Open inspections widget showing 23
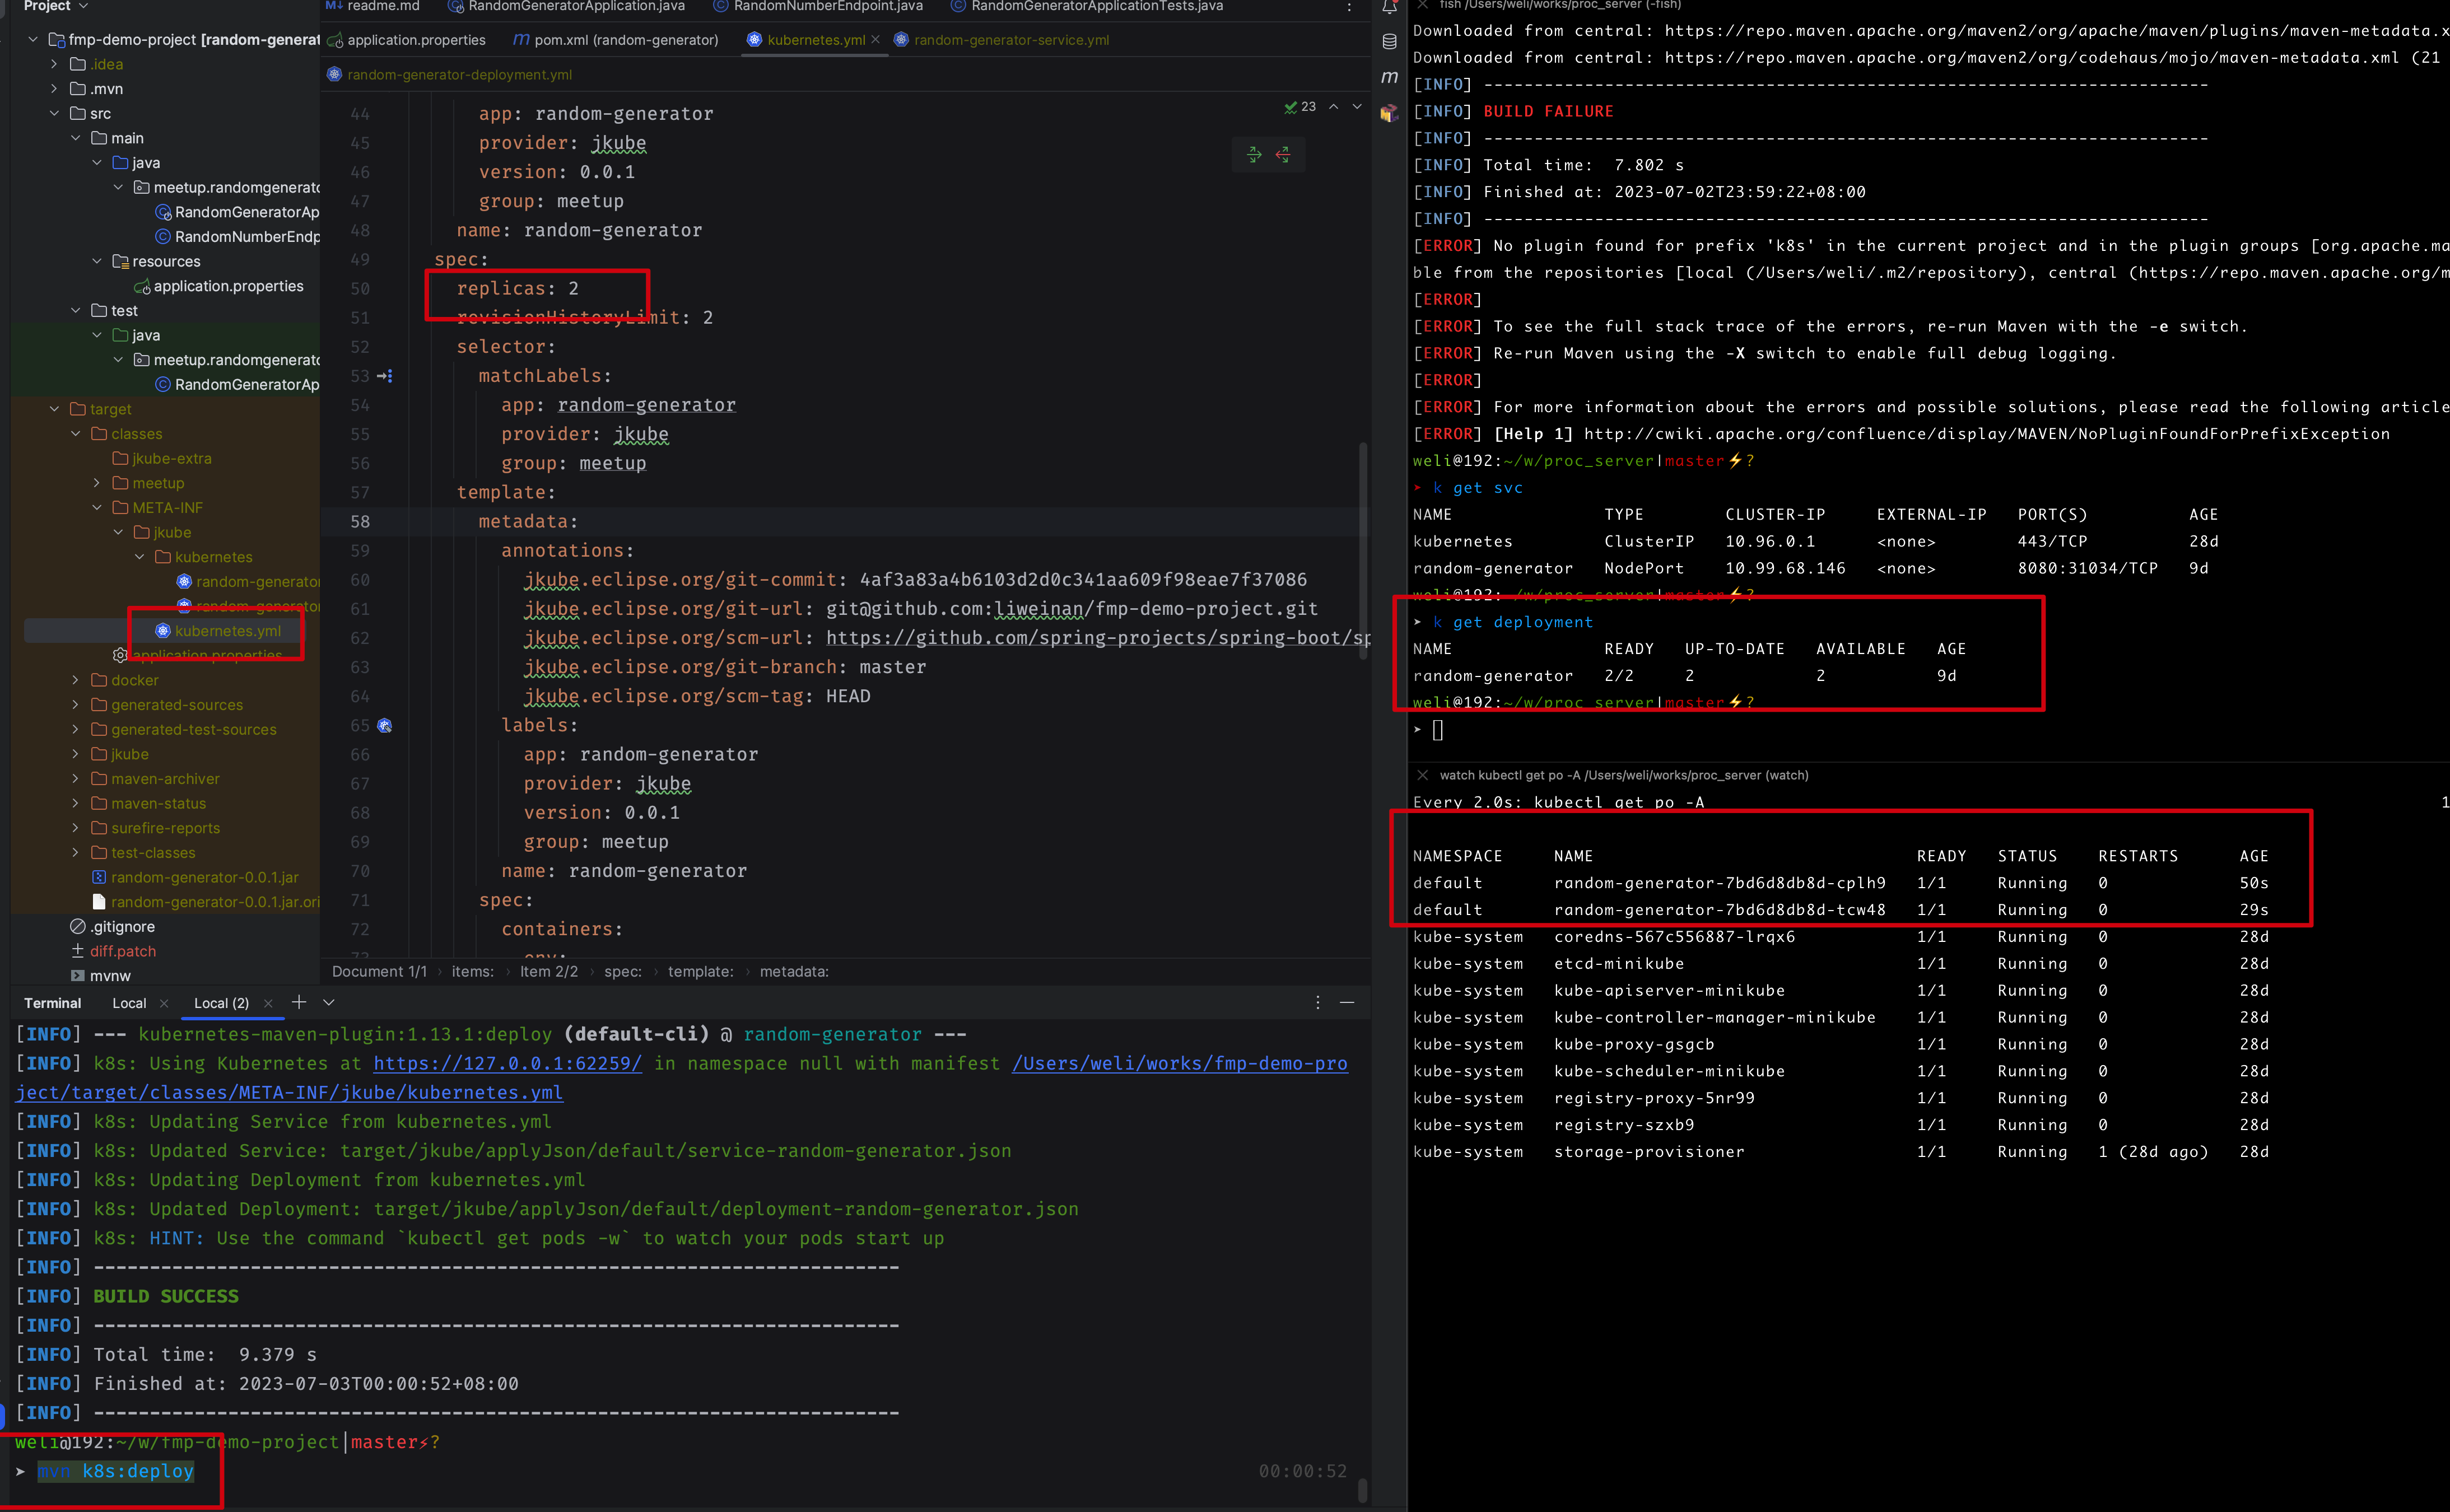Image resolution: width=2450 pixels, height=1512 pixels. pyautogui.click(x=1300, y=106)
